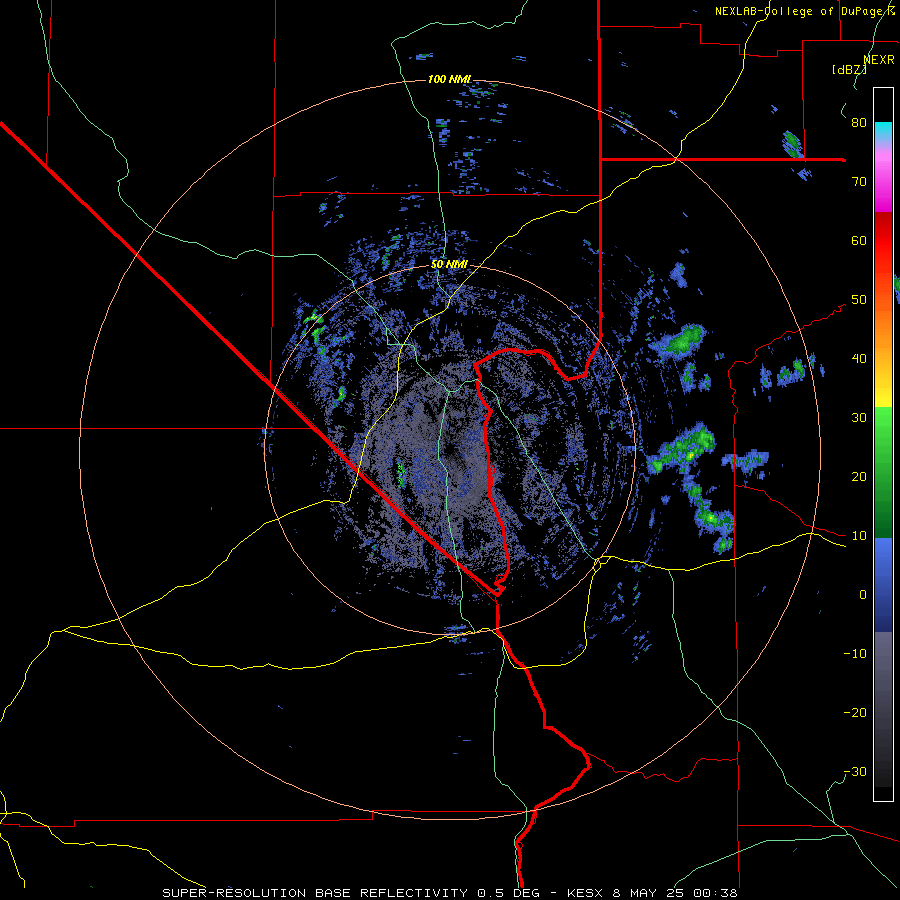Select the -20 value on the dBZ scale
The height and width of the screenshot is (900, 900).
[855, 713]
